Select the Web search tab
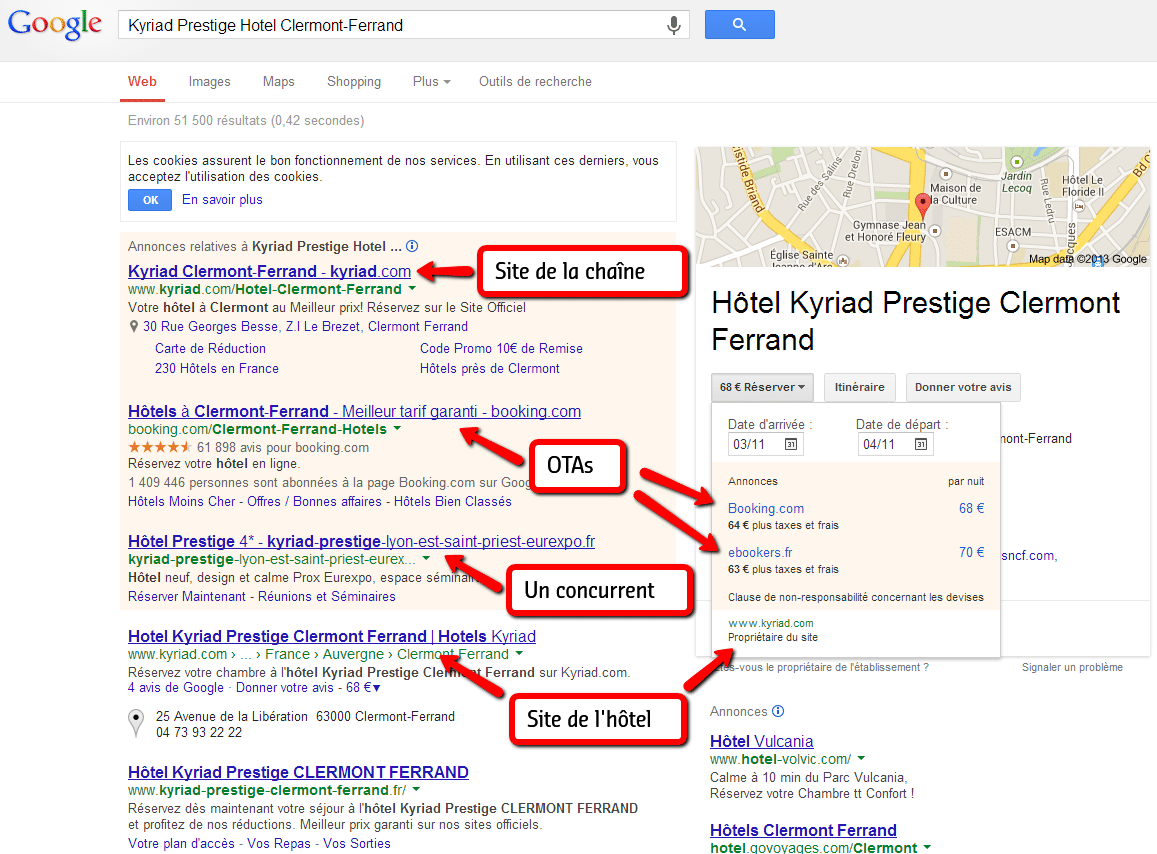This screenshot has width=1157, height=854. [x=142, y=82]
